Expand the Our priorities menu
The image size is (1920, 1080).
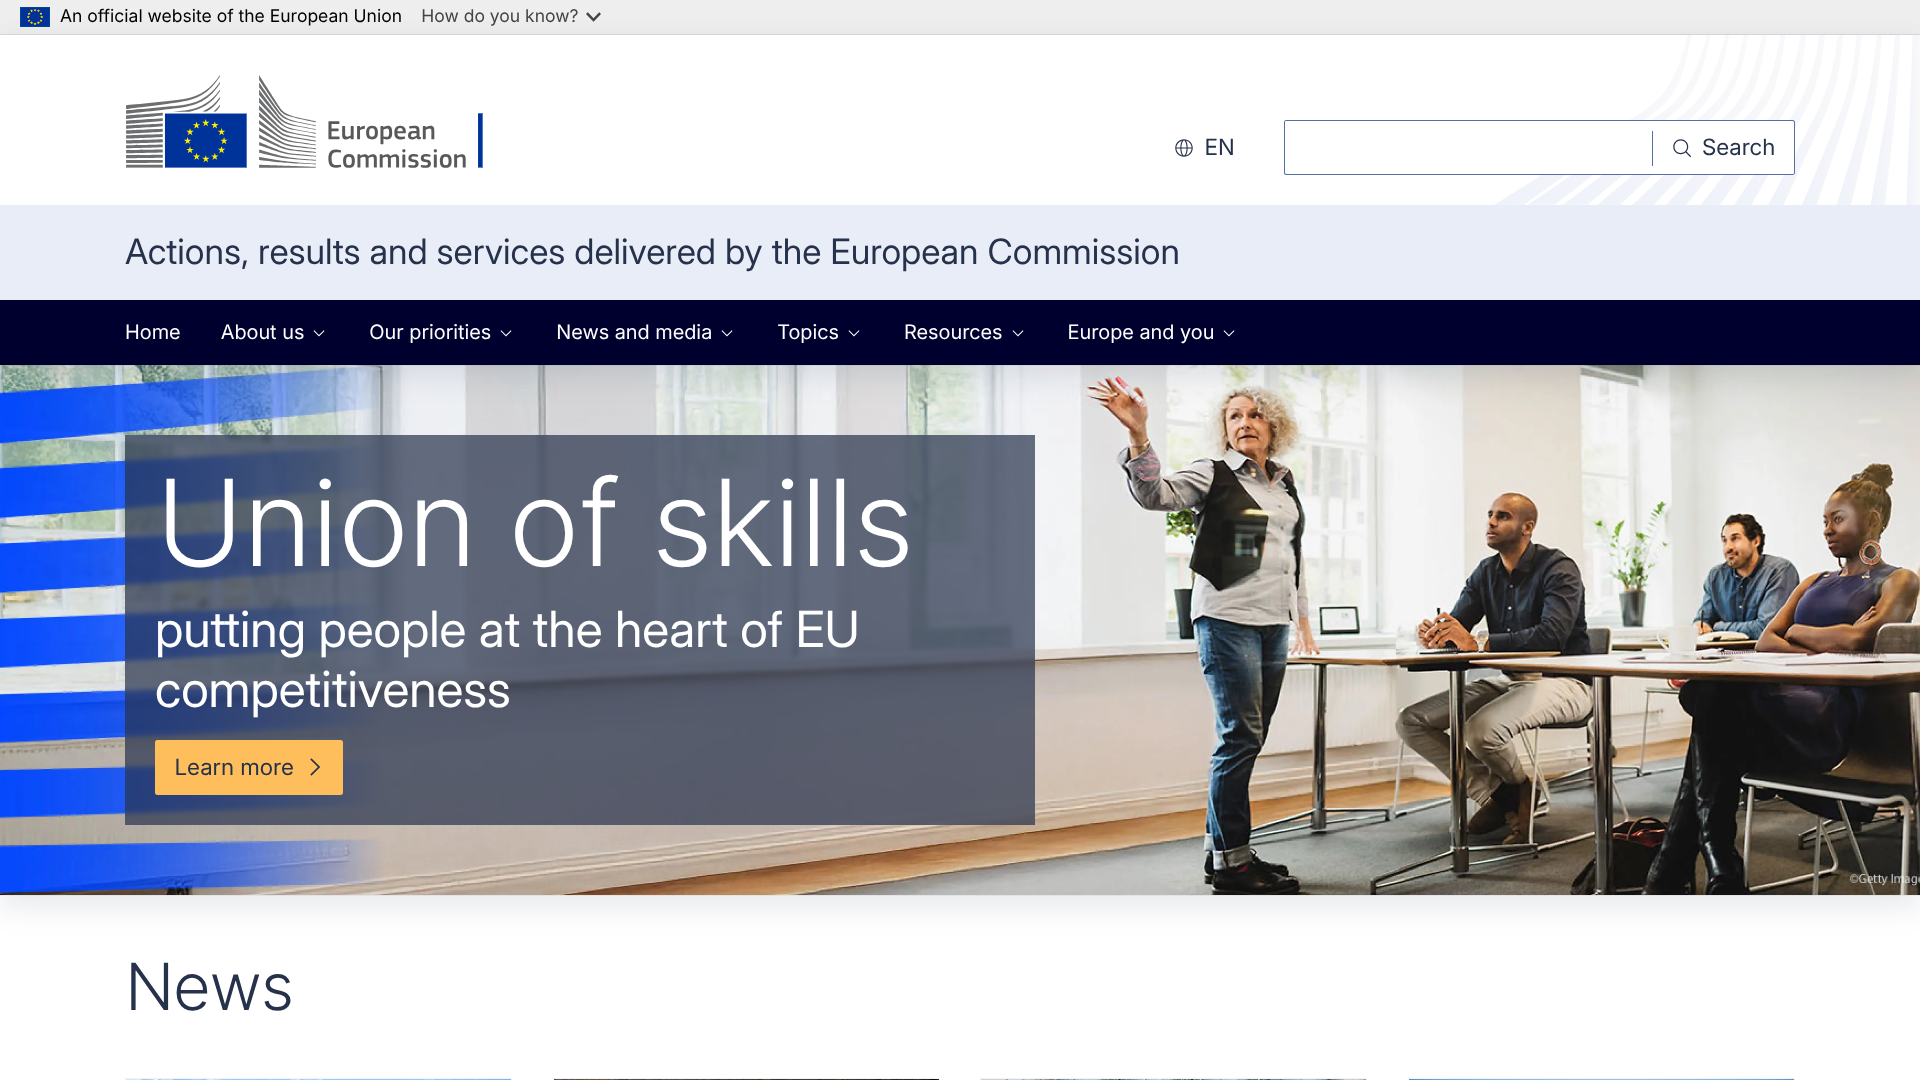[x=440, y=332]
